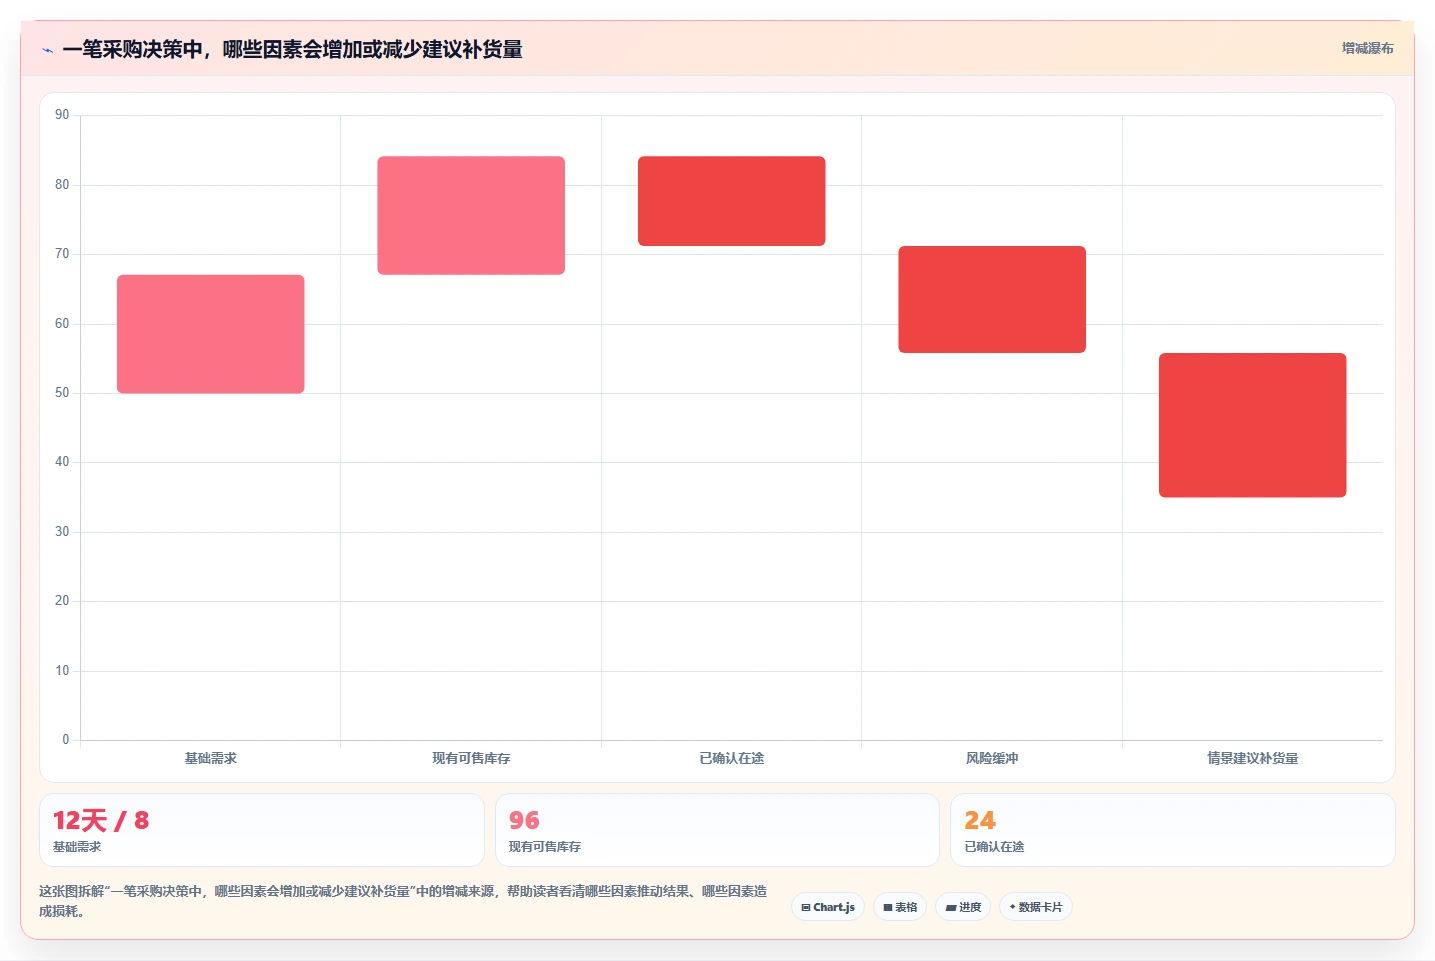Click the 基础需求 bar in the chart
The image size is (1435, 961).
210,334
